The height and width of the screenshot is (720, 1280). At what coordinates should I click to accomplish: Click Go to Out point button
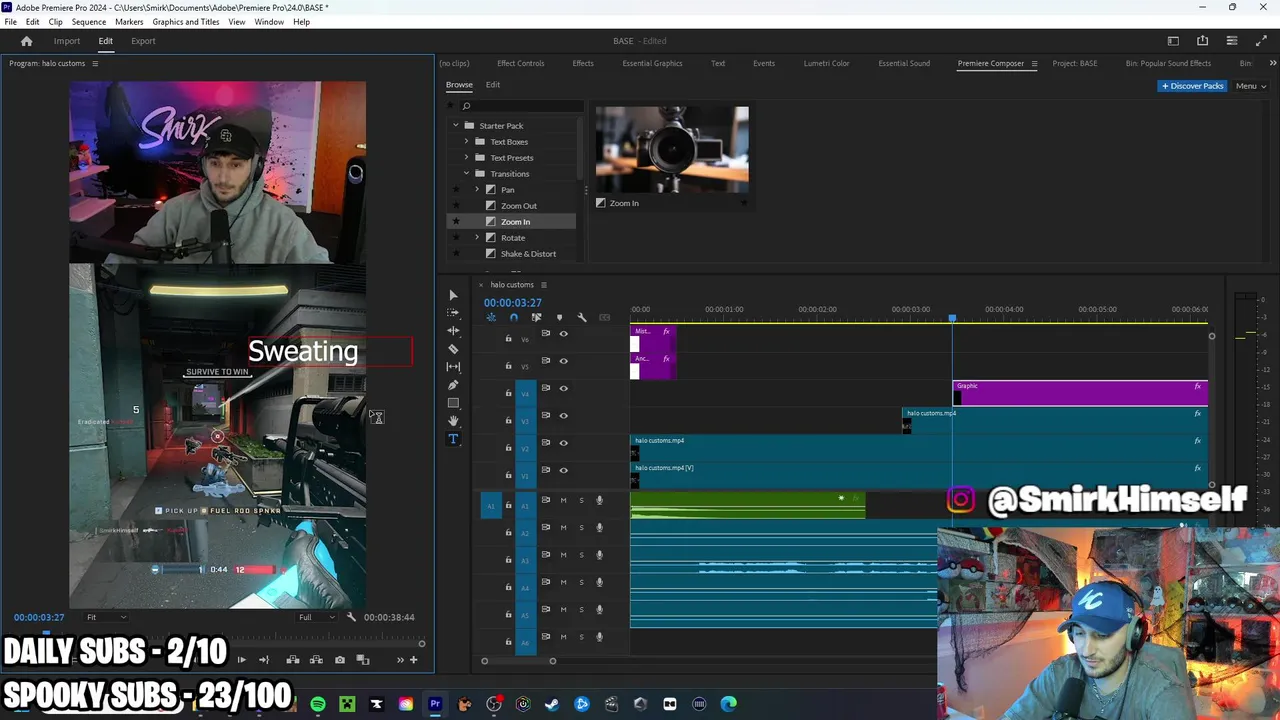pyautogui.click(x=264, y=660)
